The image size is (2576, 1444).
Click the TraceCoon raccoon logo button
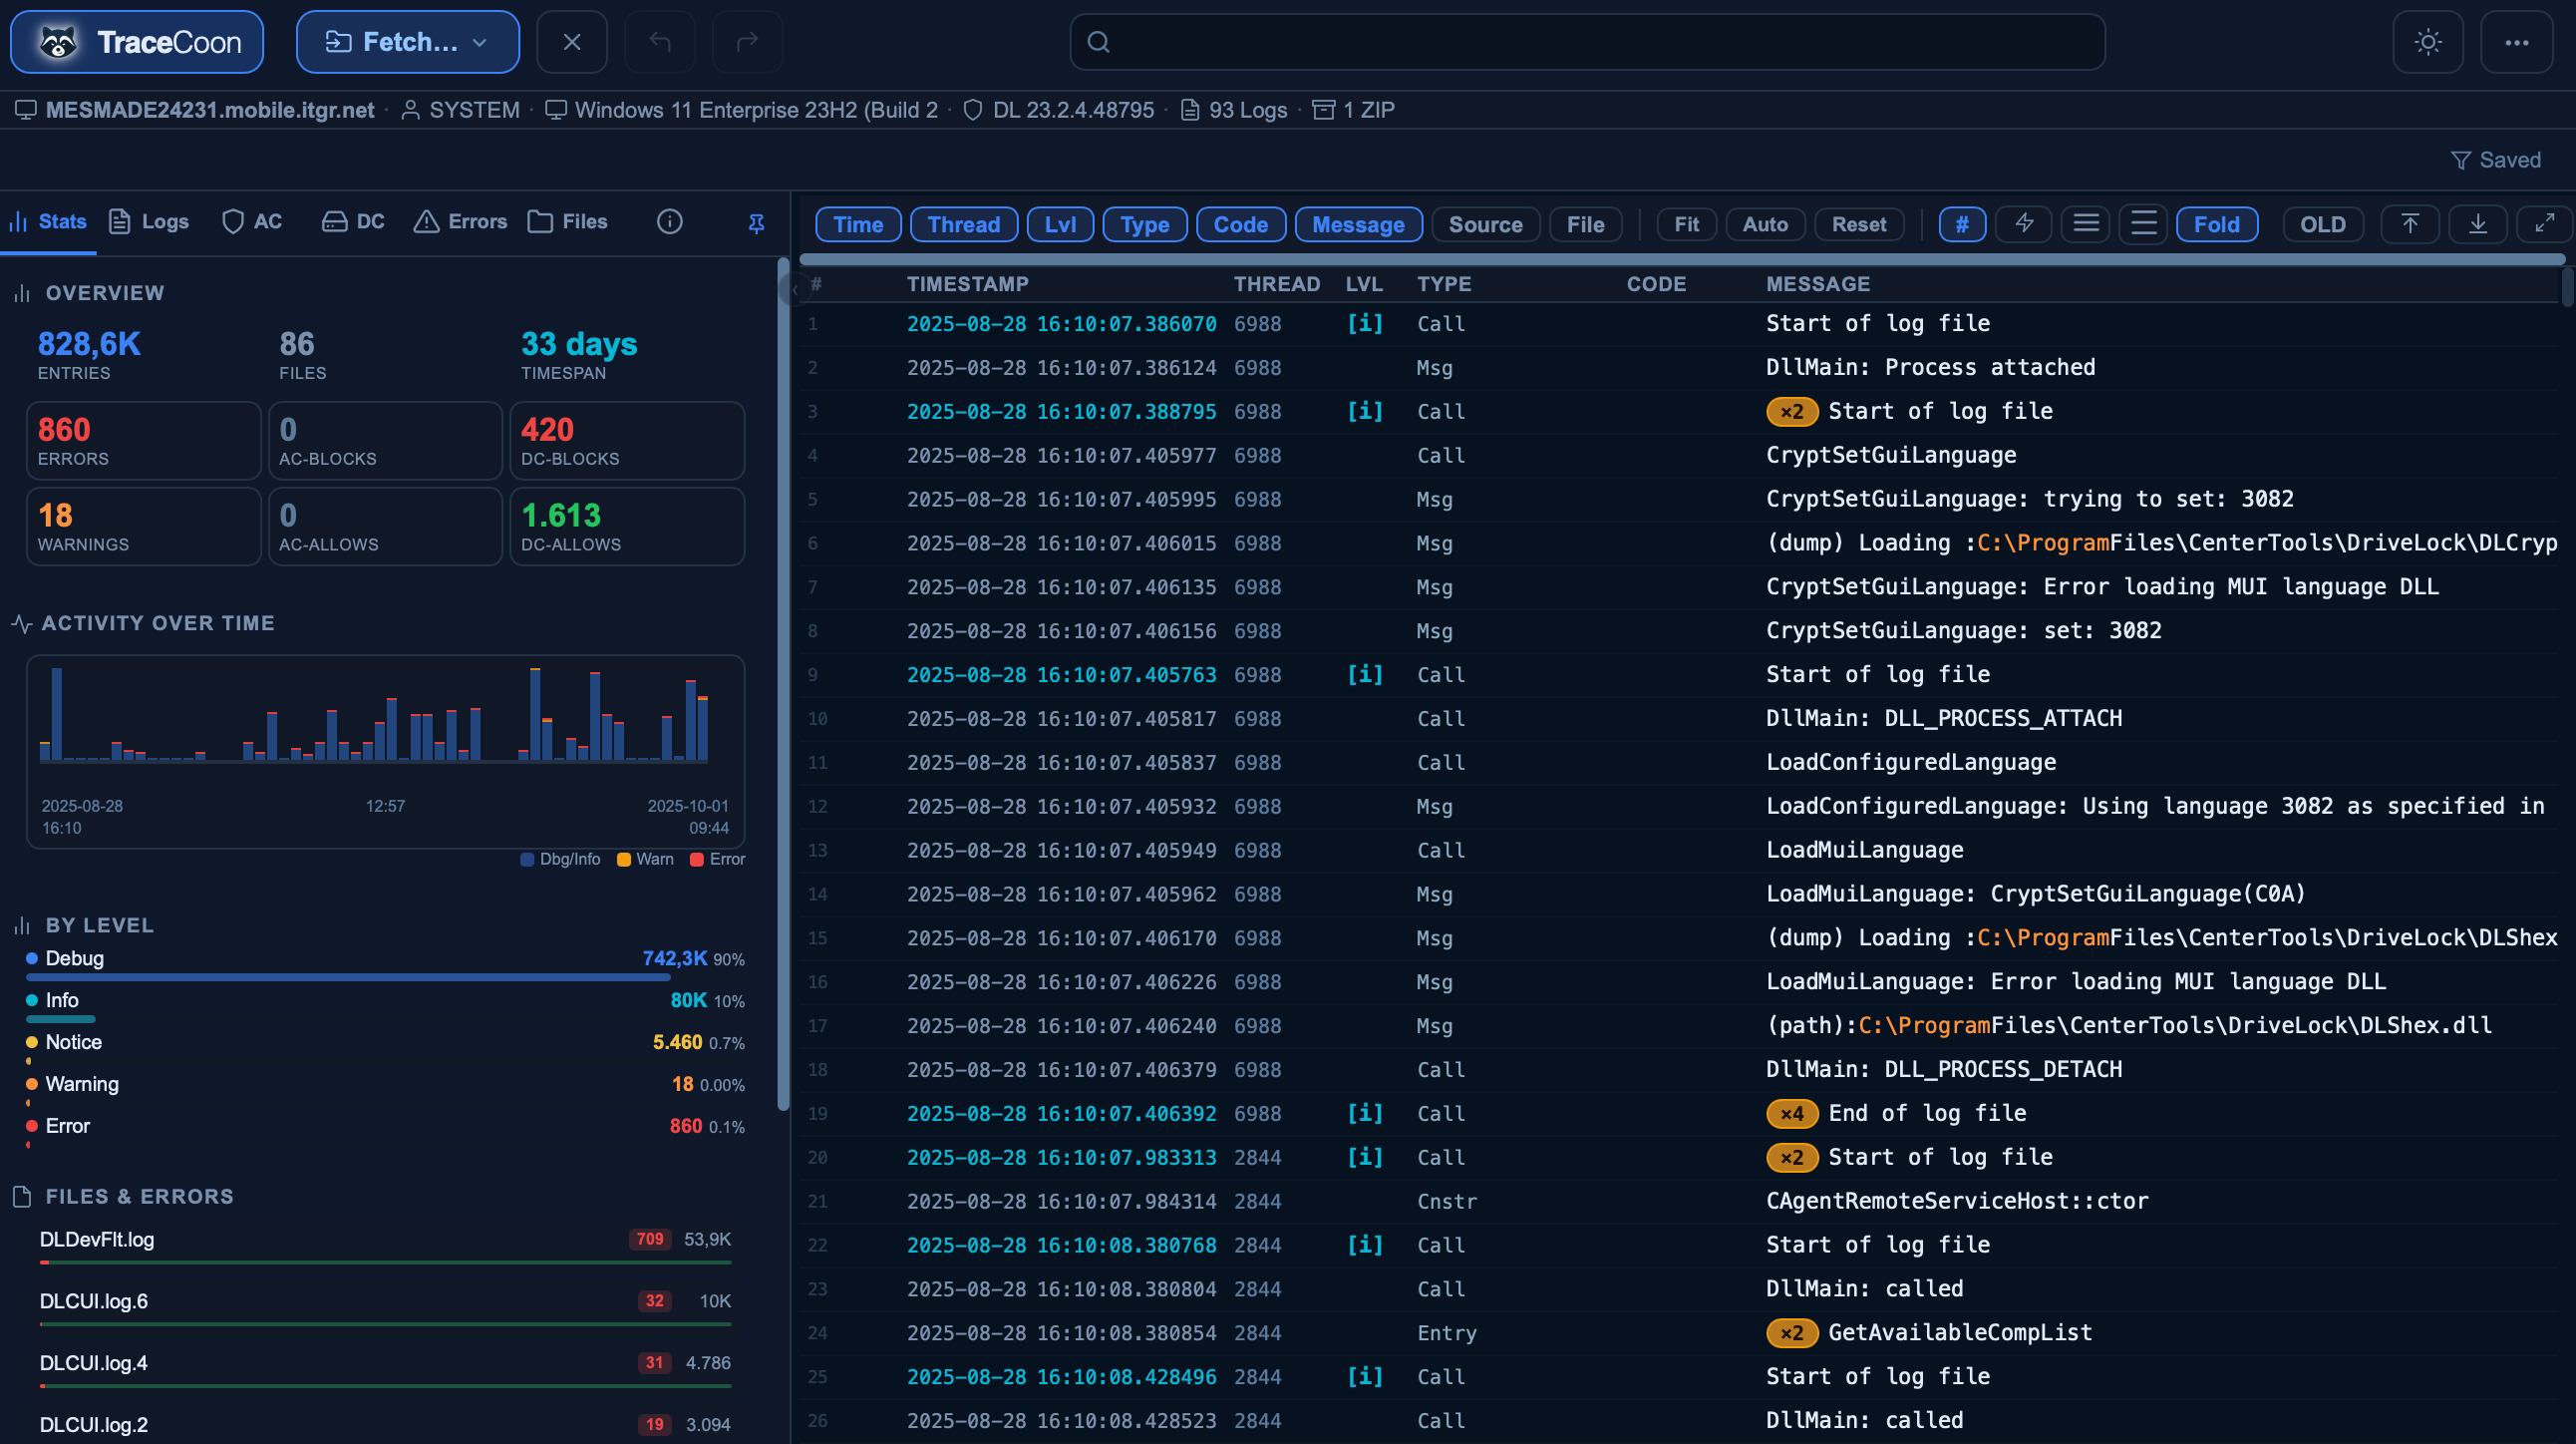[137, 42]
